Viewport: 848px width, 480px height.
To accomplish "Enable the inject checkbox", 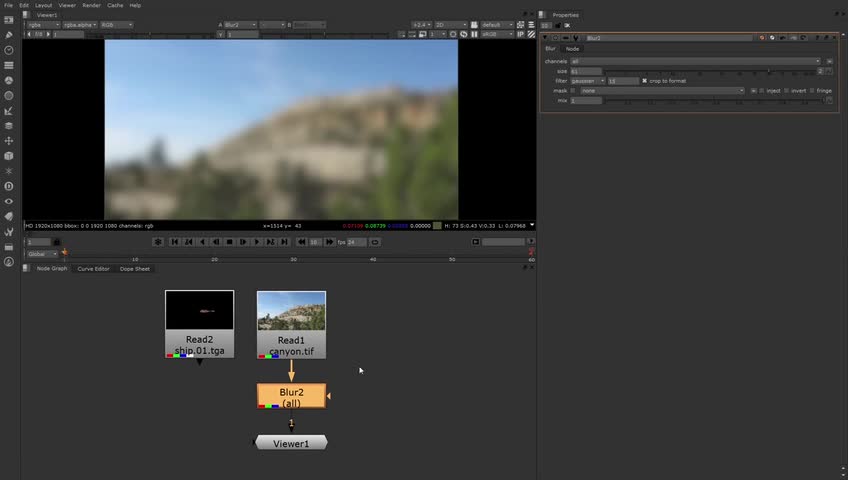I will [761, 91].
